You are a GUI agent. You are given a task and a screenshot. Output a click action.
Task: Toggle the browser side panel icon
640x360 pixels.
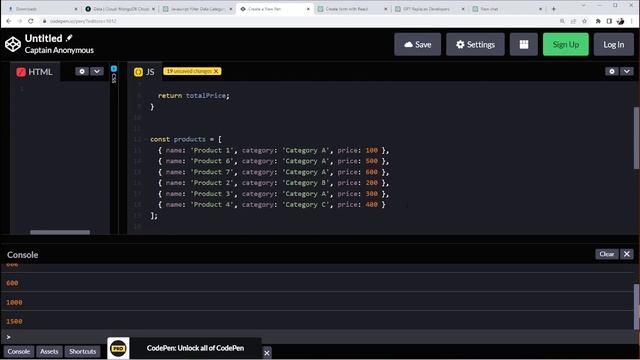pos(609,21)
